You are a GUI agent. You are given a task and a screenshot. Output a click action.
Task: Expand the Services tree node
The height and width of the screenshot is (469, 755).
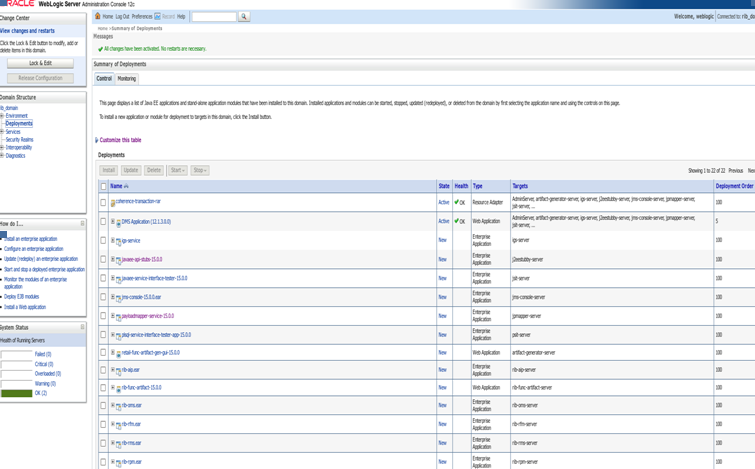click(x=2, y=131)
